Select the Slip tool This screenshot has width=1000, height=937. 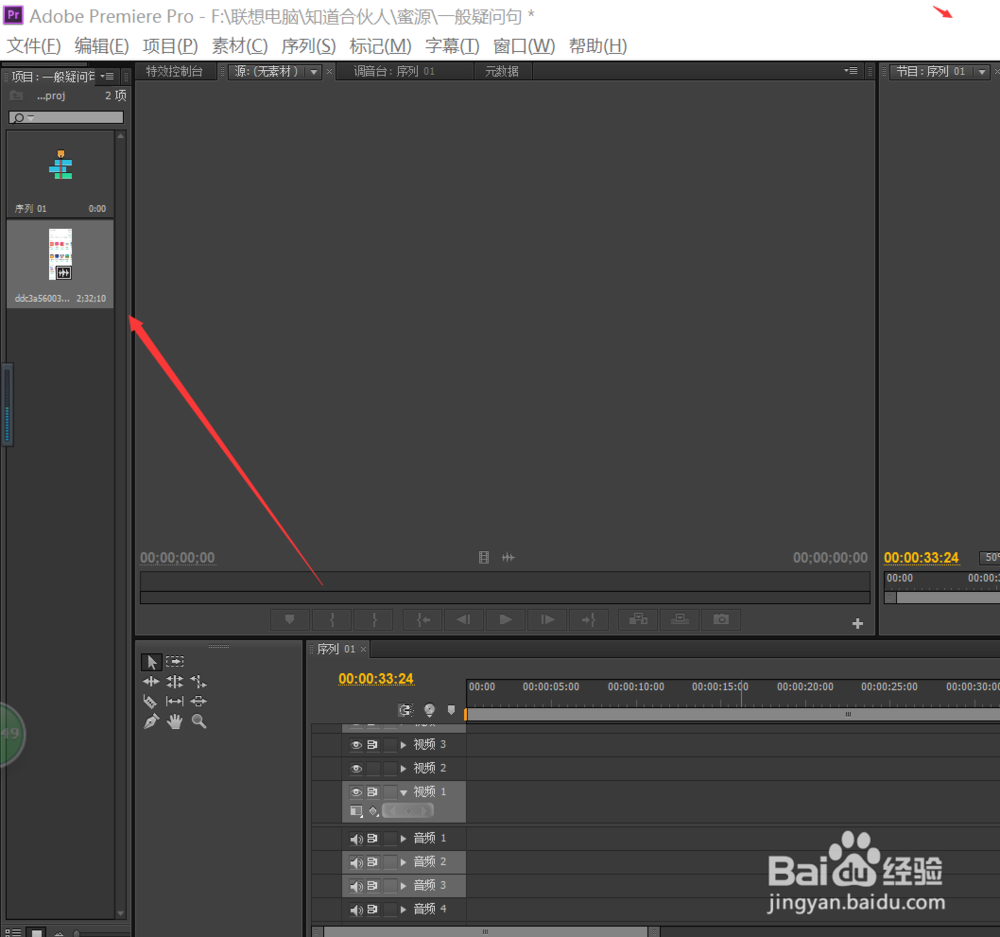click(x=175, y=702)
